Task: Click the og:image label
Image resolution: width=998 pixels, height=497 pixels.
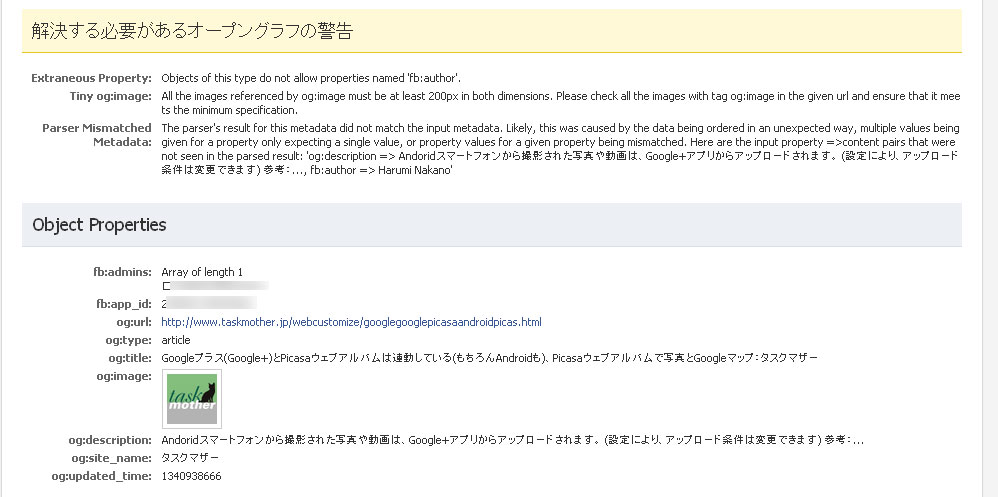Action: click(124, 376)
